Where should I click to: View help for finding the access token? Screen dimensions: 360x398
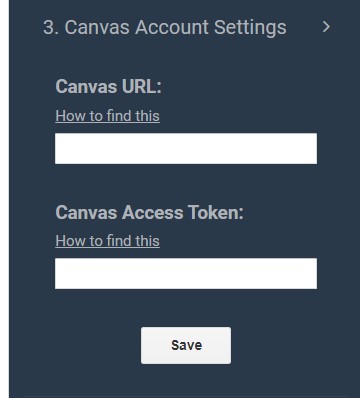107,241
